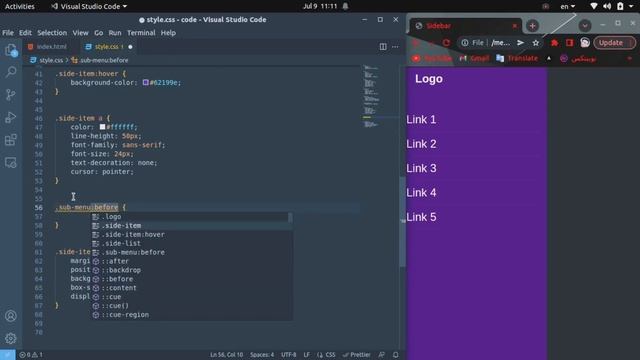Open the Activities overview
This screenshot has height=360, width=640.
(20, 6)
